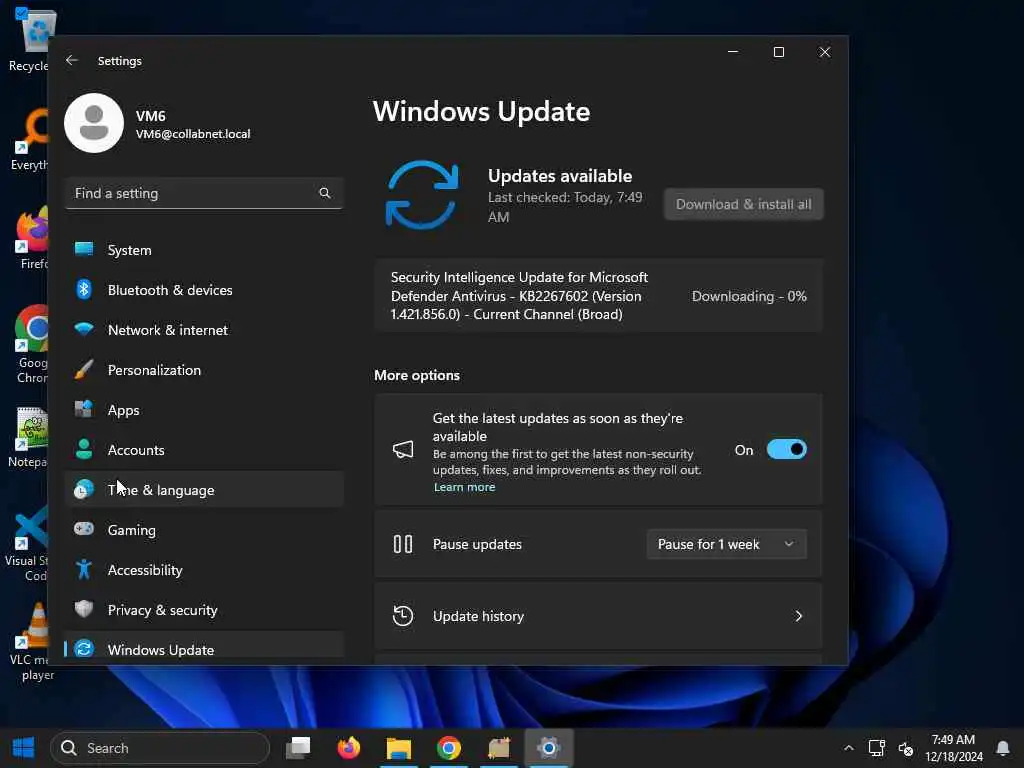Click the Network wifi icon in sidebar
Image resolution: width=1024 pixels, height=768 pixels.
click(84, 328)
